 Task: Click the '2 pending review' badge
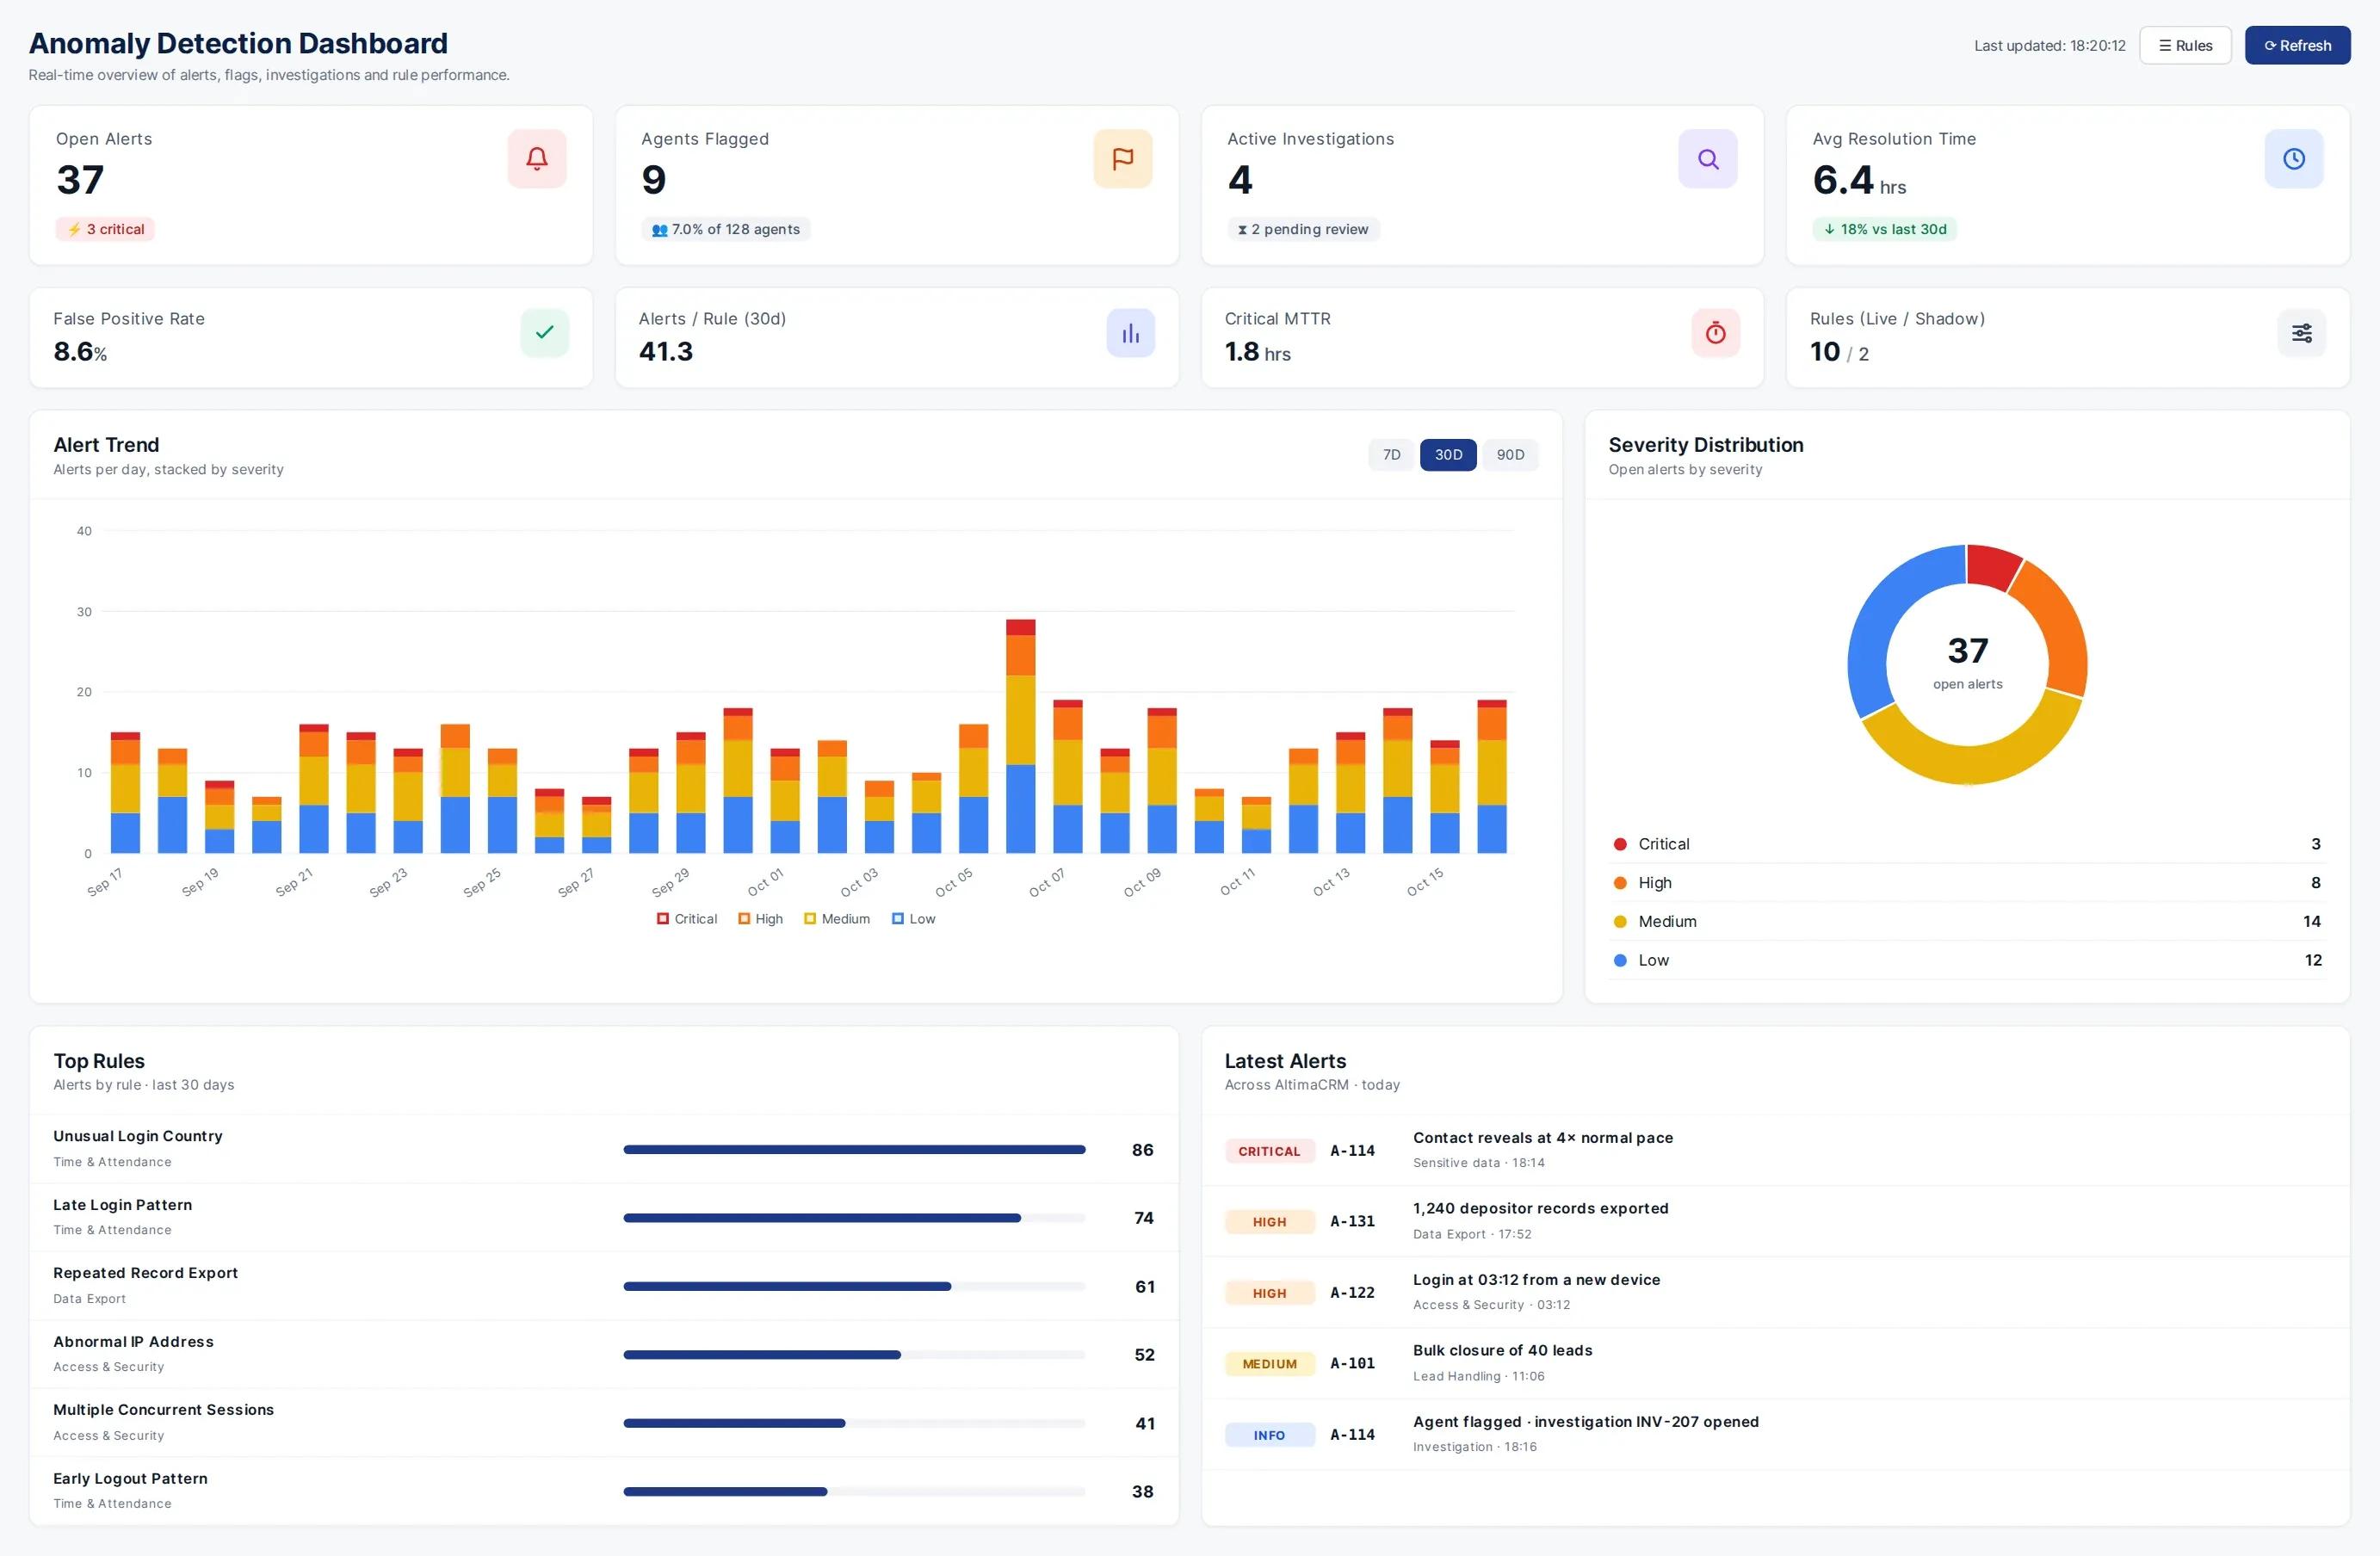(1303, 229)
